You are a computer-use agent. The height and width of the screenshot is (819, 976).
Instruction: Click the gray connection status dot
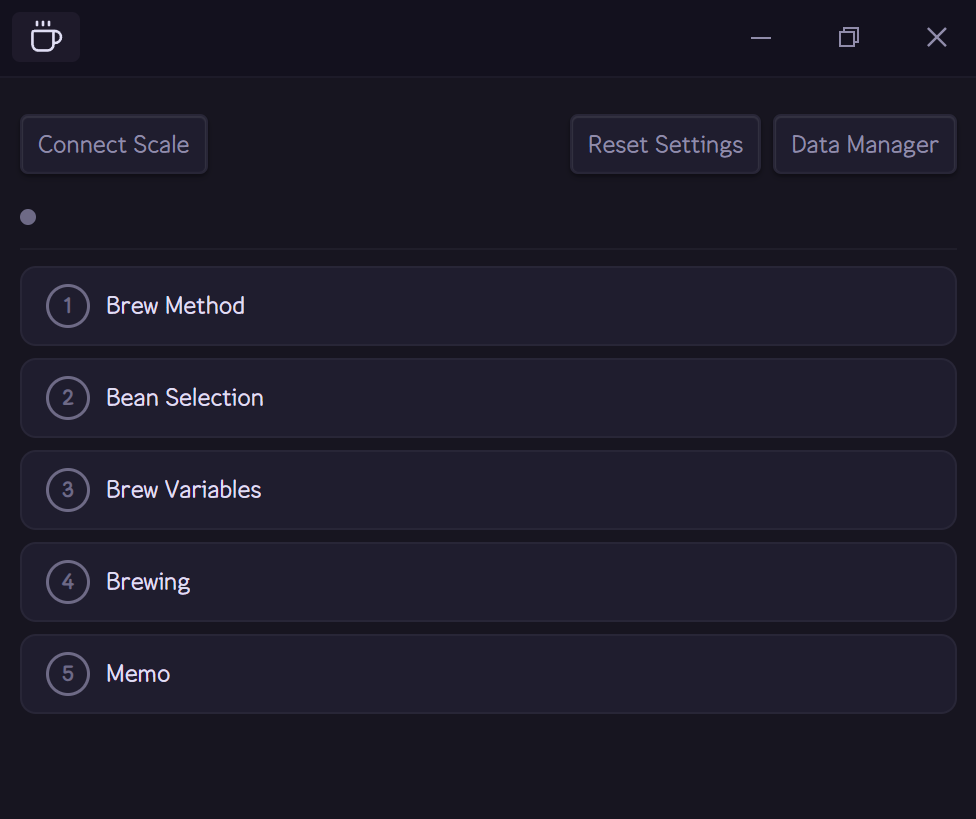(x=28, y=217)
